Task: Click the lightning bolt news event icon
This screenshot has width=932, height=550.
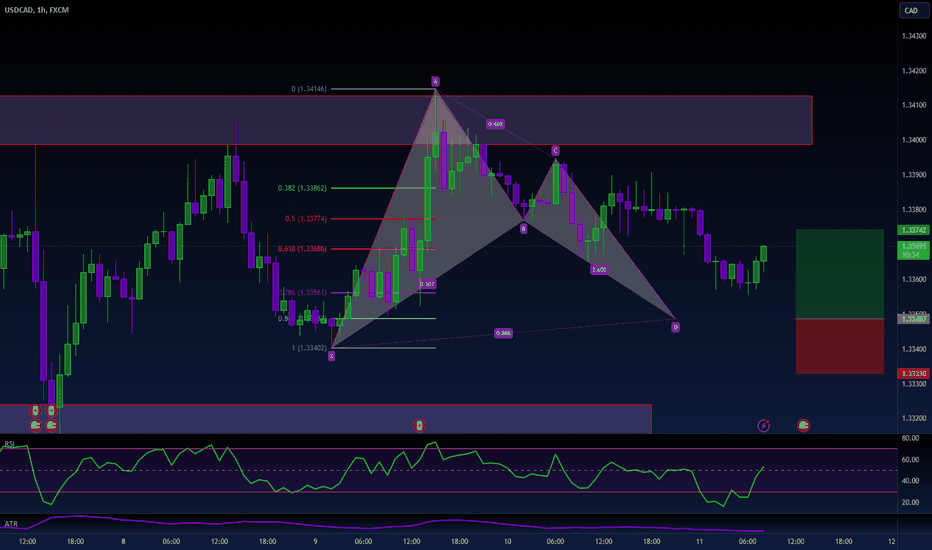Action: pyautogui.click(x=764, y=425)
